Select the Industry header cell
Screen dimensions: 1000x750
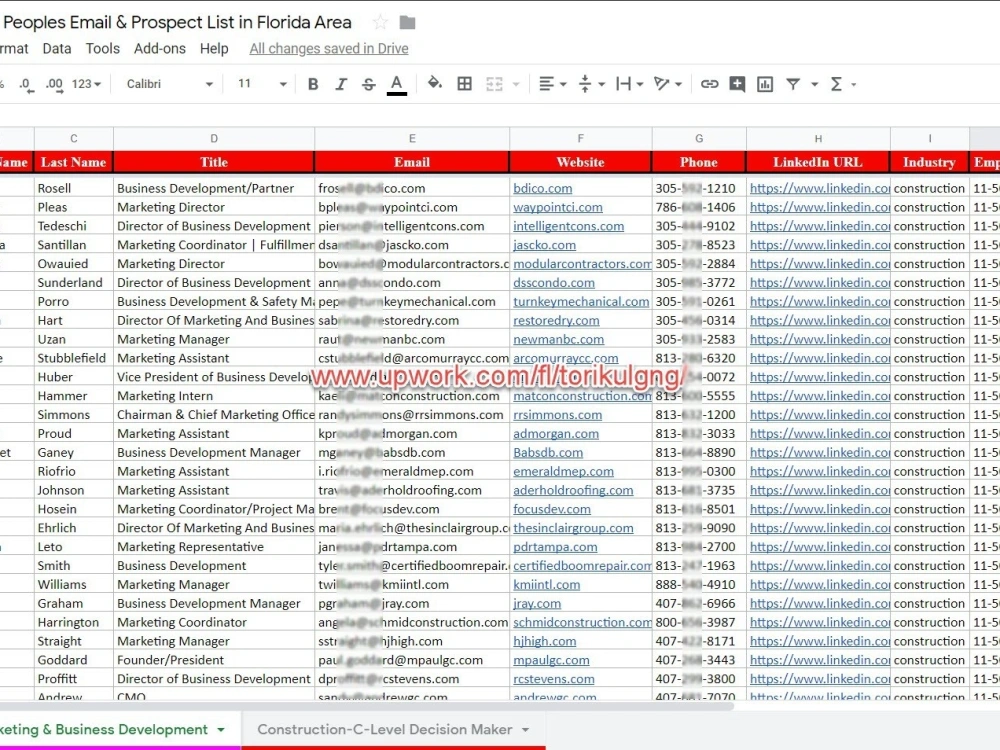[x=929, y=162]
